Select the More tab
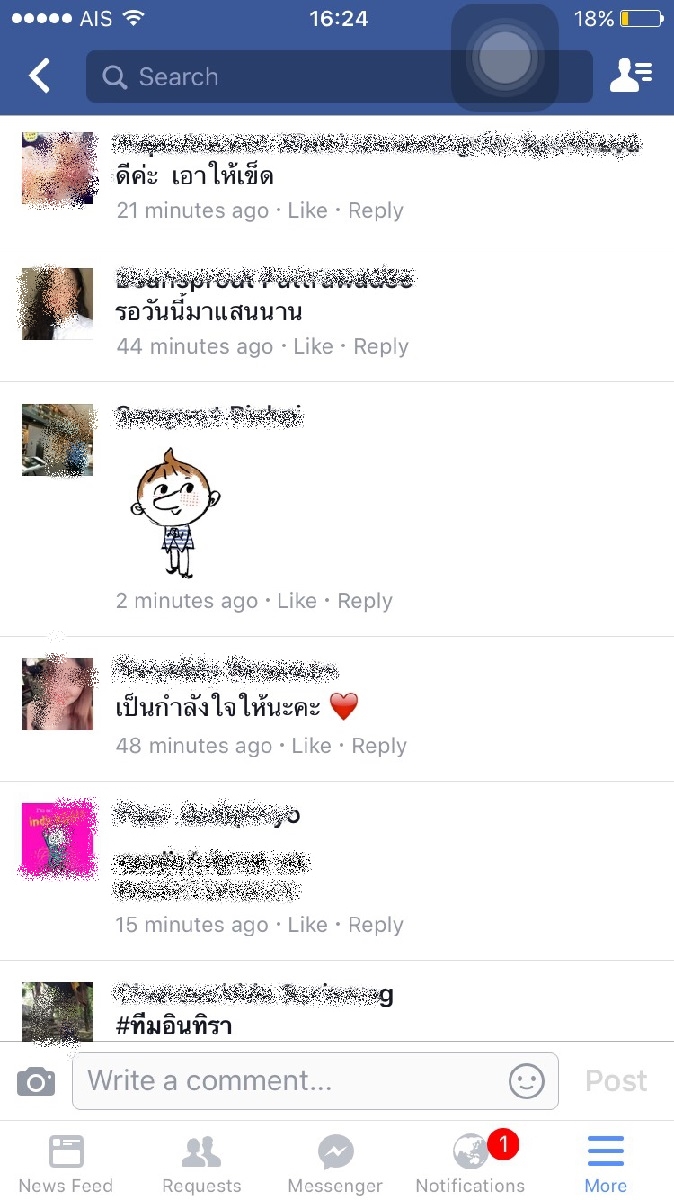 click(x=606, y=1163)
